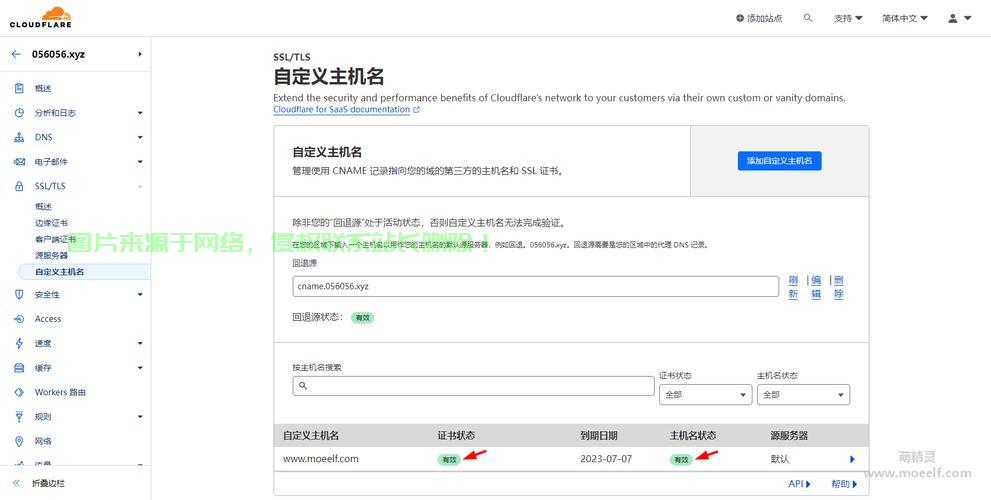Click the 到期日期 column header
Viewport: 991px width, 500px height.
coord(599,436)
